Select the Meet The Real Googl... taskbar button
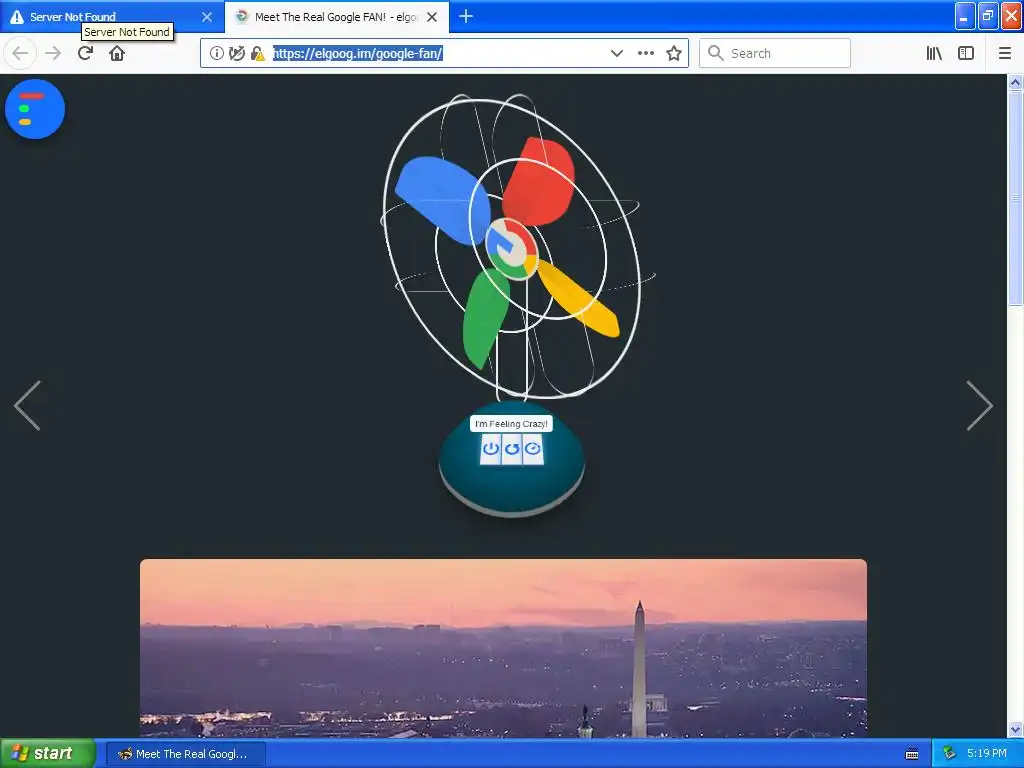This screenshot has height=768, width=1024. click(x=185, y=754)
